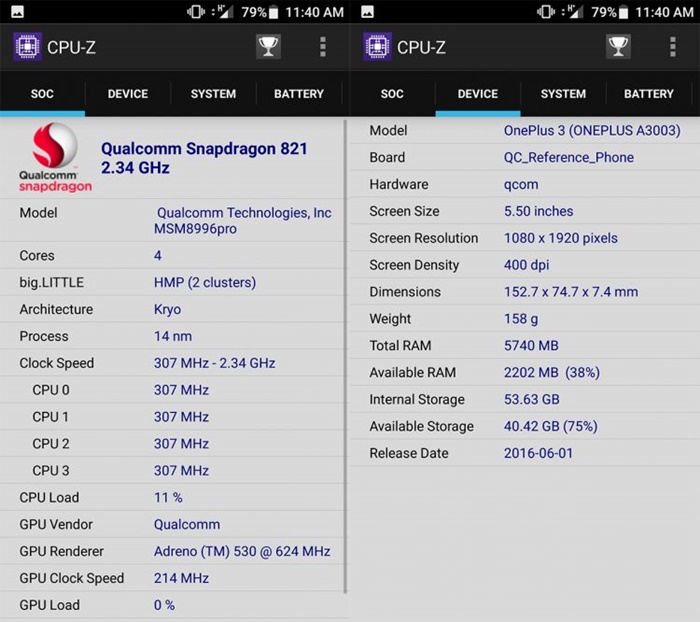Tap Total RAM value '5740 MB'
This screenshot has width=700, height=622.
pyautogui.click(x=531, y=345)
